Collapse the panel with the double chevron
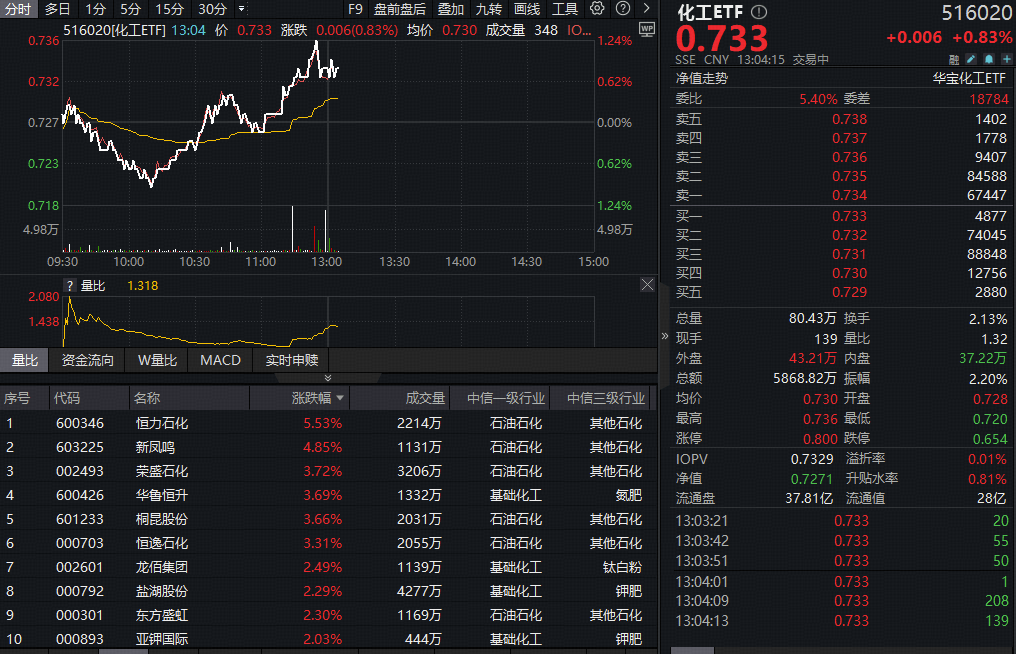This screenshot has width=1016, height=654. coord(663,337)
